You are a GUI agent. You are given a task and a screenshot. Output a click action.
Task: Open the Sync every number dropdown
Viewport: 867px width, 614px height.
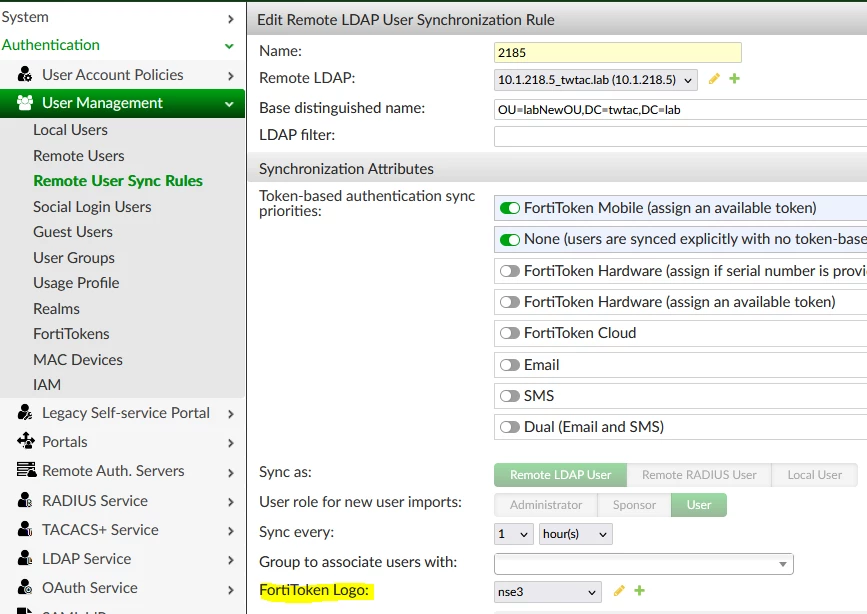(514, 534)
